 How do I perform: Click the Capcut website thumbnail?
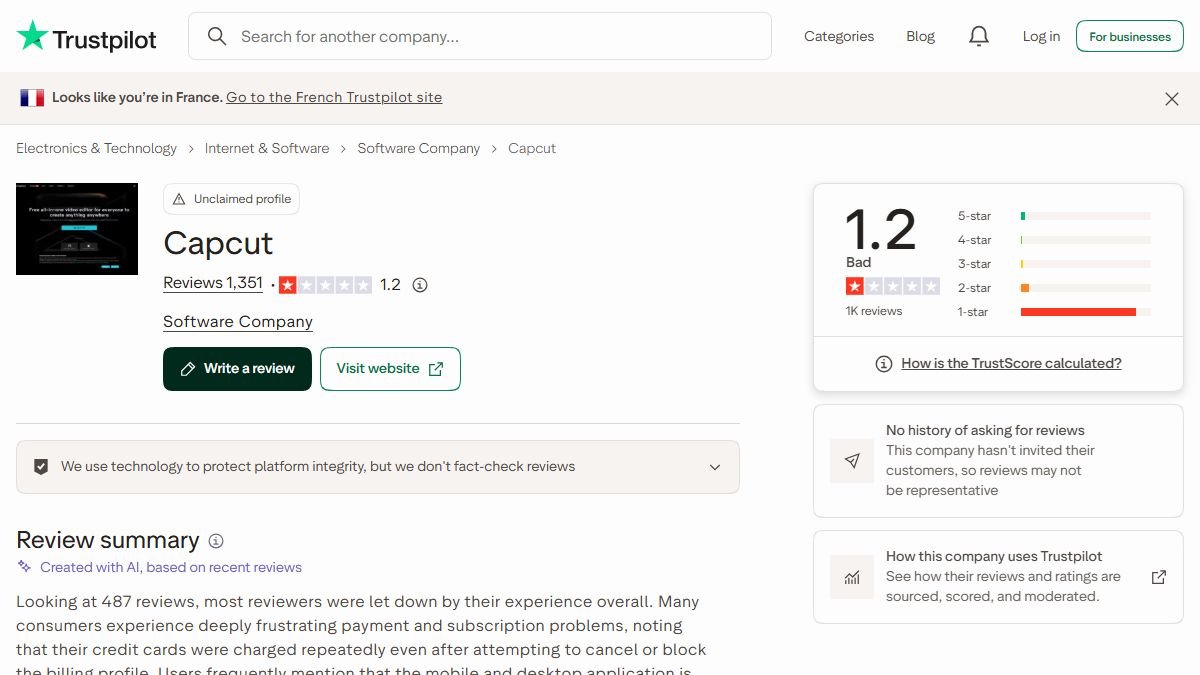pos(77,229)
